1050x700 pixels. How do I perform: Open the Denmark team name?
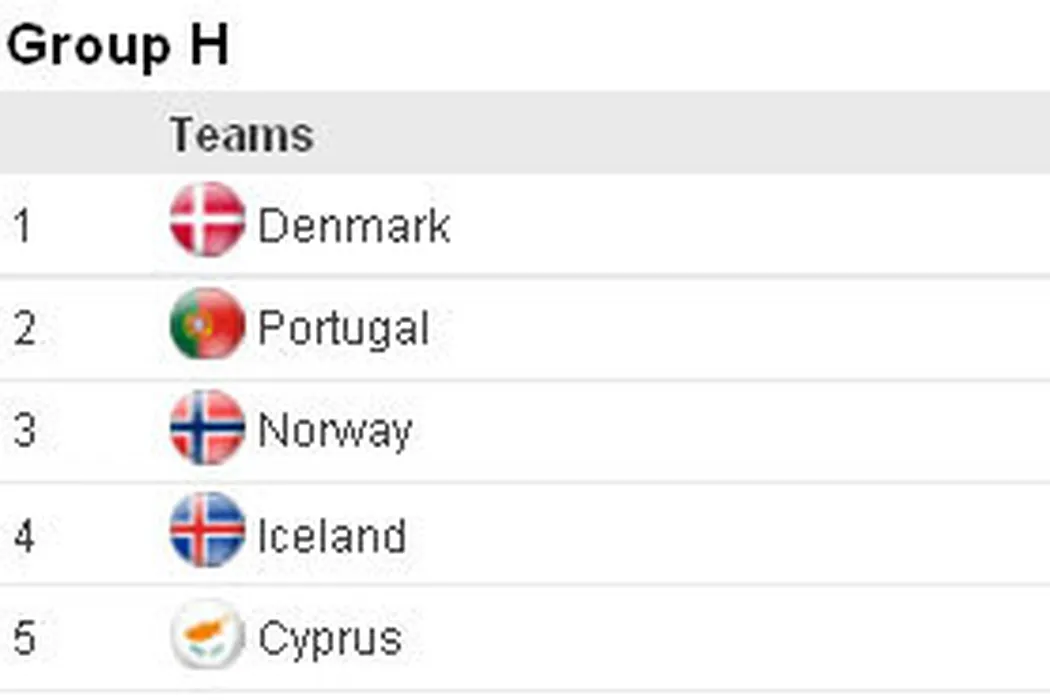(353, 226)
